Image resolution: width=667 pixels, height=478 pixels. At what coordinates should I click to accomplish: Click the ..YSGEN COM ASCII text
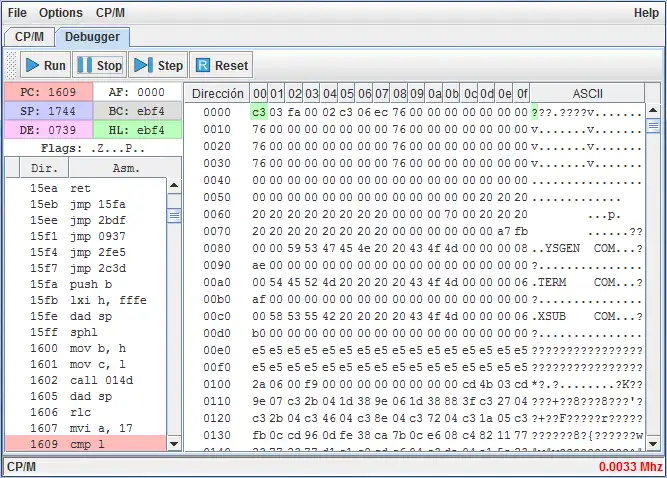(587, 248)
